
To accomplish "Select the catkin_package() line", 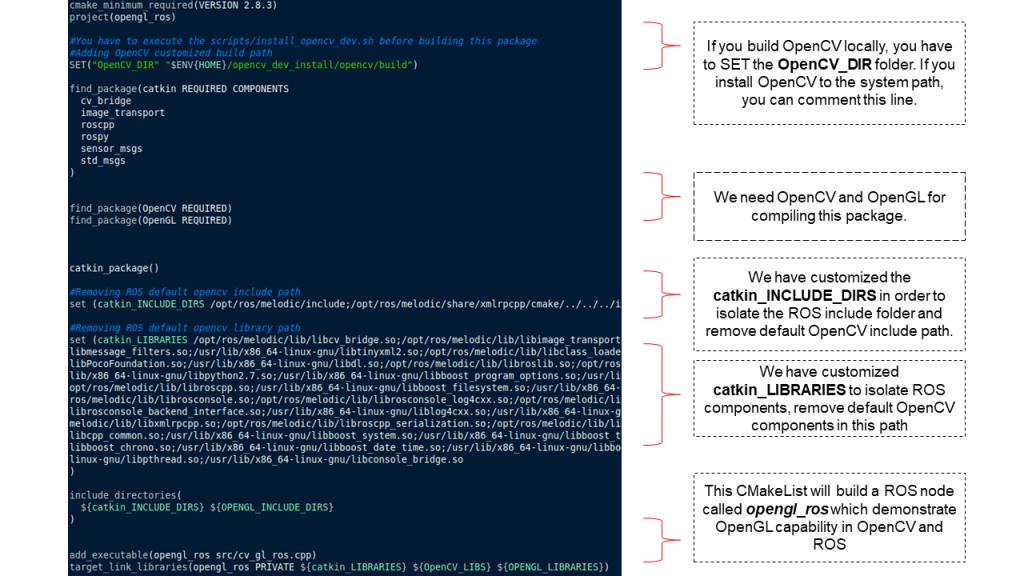I will (114, 268).
